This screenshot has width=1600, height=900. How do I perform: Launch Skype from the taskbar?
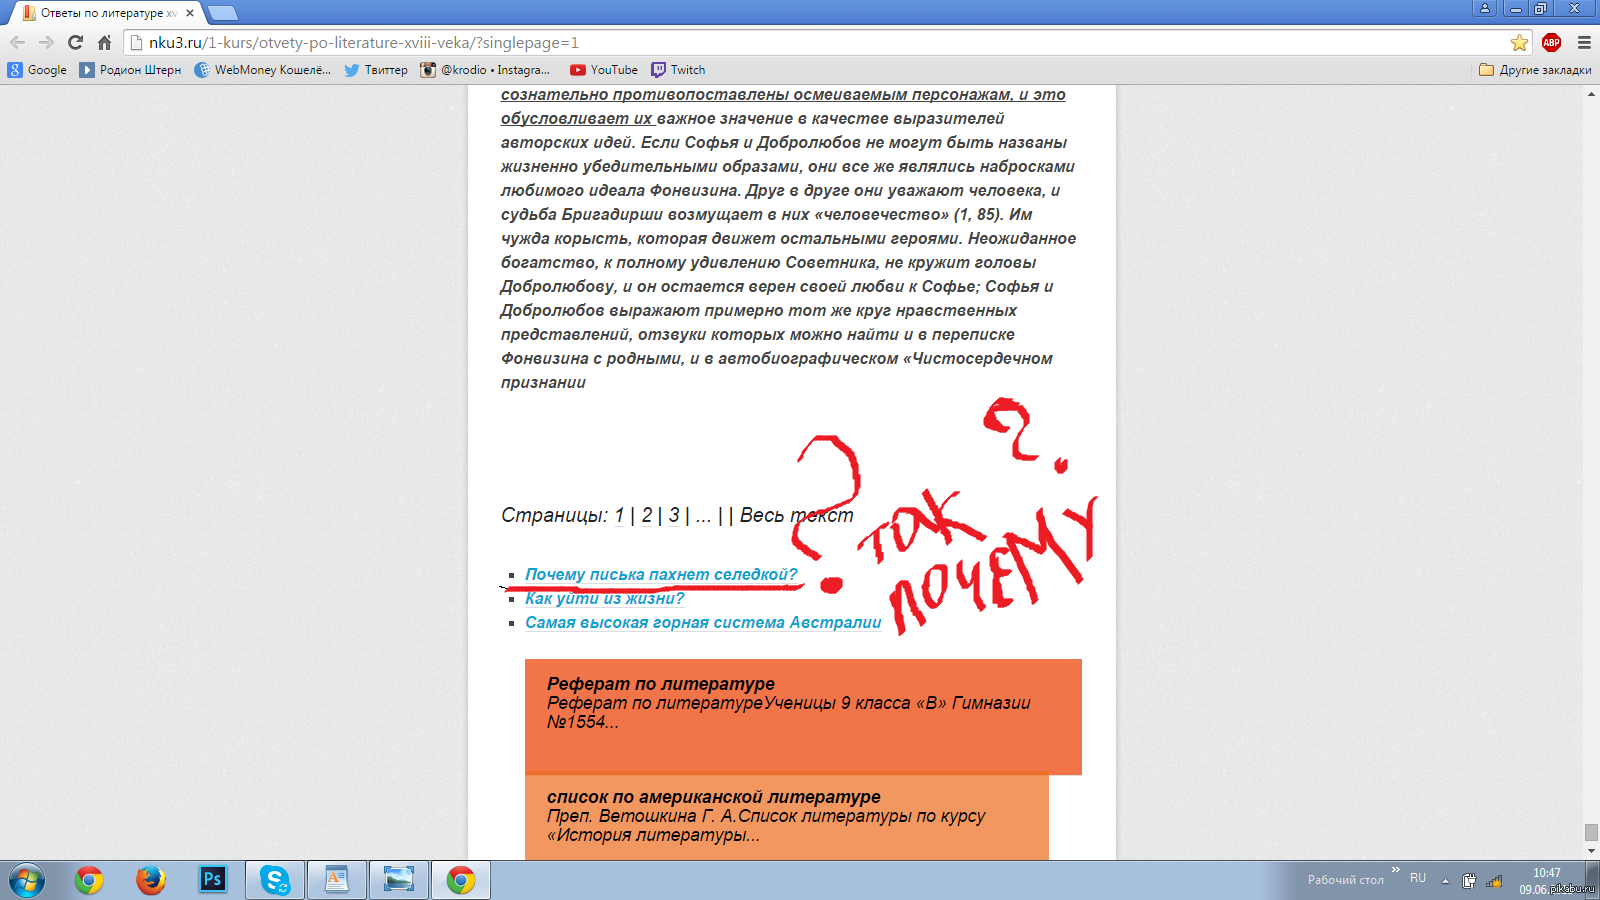(274, 879)
